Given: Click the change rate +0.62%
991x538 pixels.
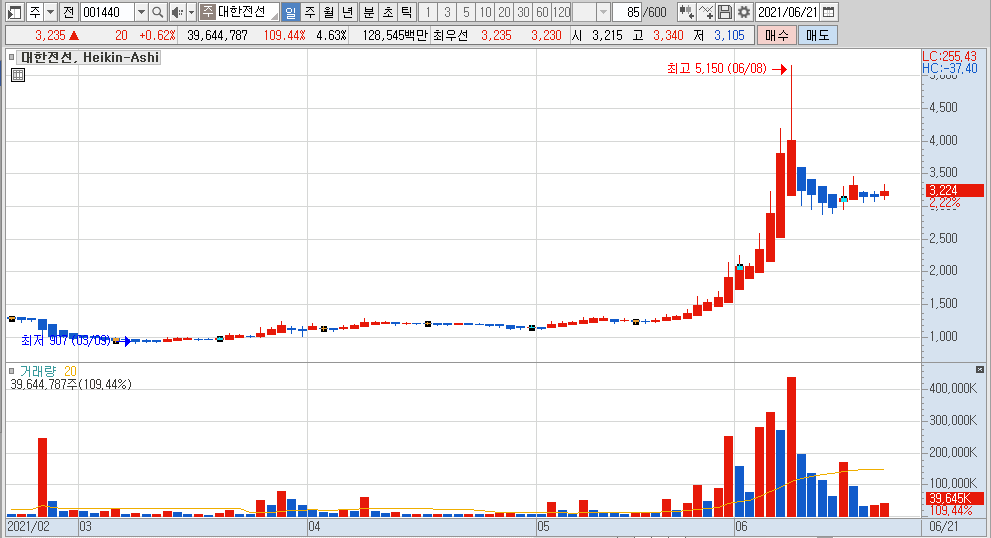Looking at the screenshot, I should (x=157, y=35).
